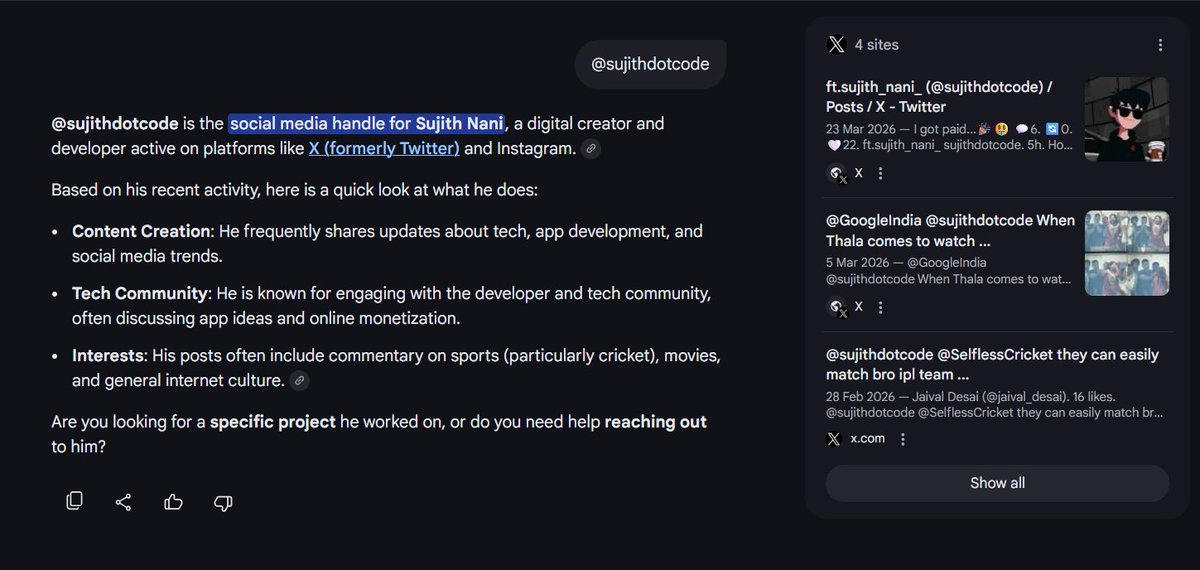Click the '@sujithdotcode' query bubble
The image size is (1200, 570).
[x=650, y=64]
